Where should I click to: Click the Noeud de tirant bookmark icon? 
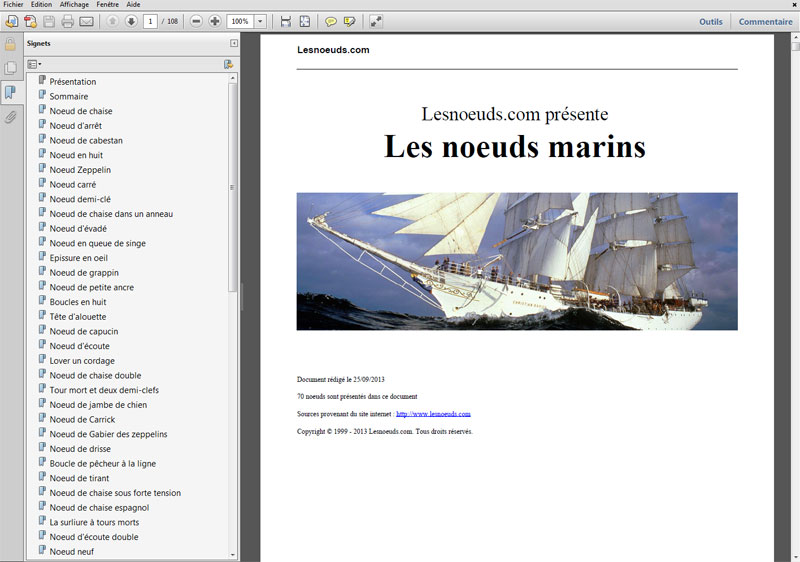42,477
